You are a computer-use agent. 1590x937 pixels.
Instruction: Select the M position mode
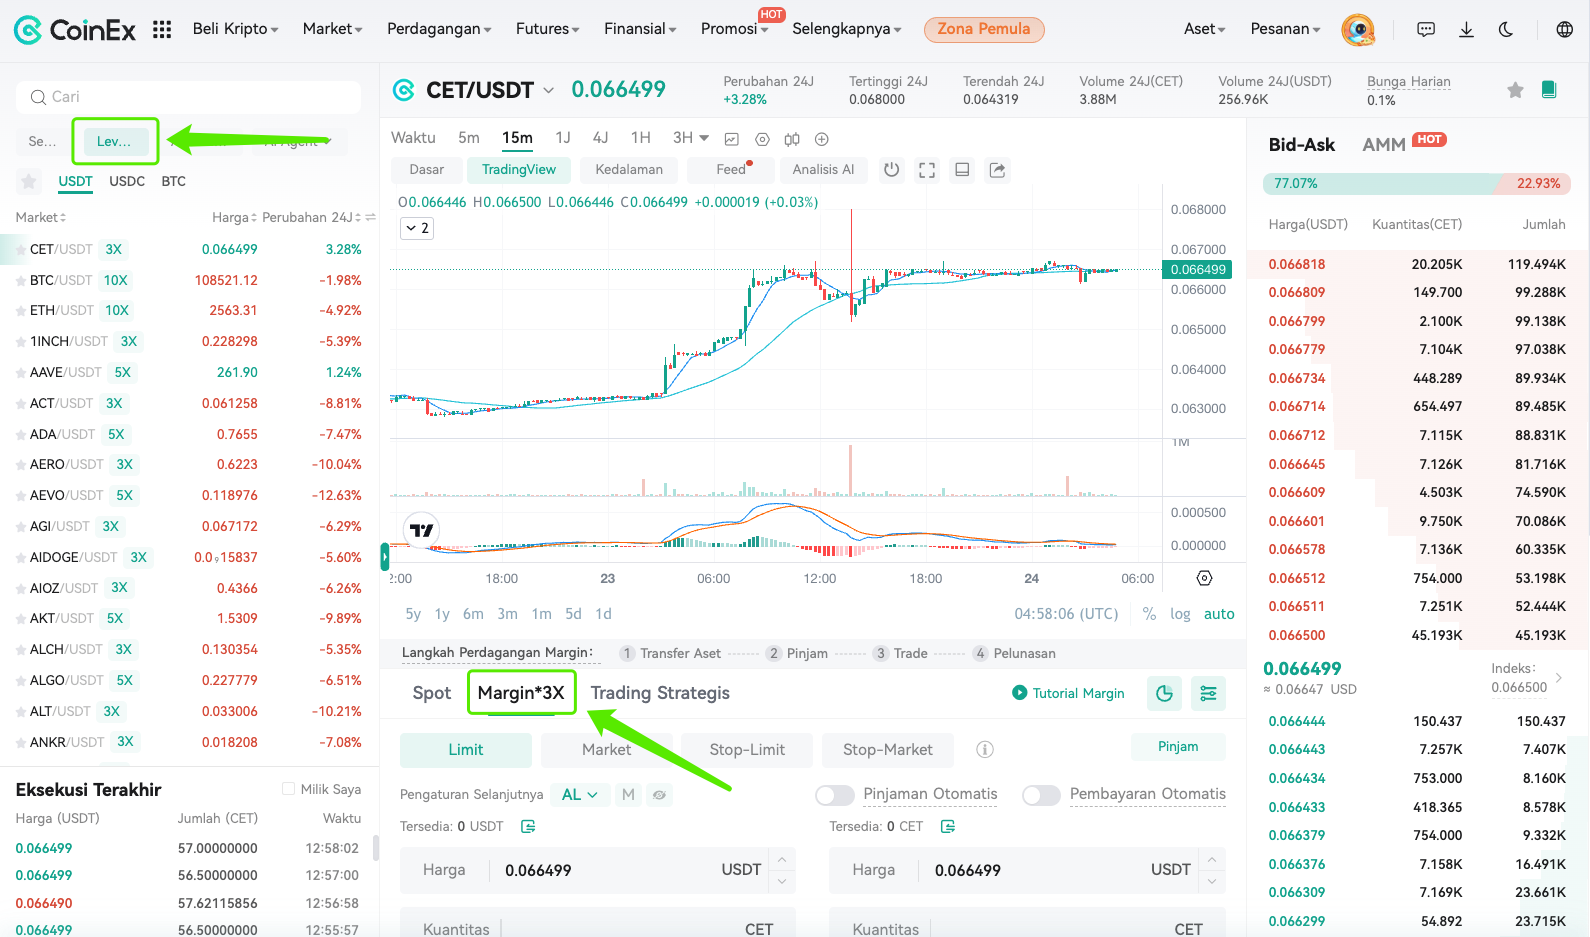(x=628, y=795)
